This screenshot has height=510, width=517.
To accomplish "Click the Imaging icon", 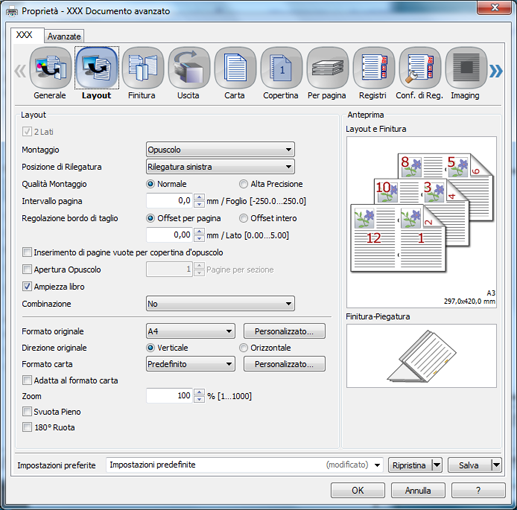I will [466, 68].
